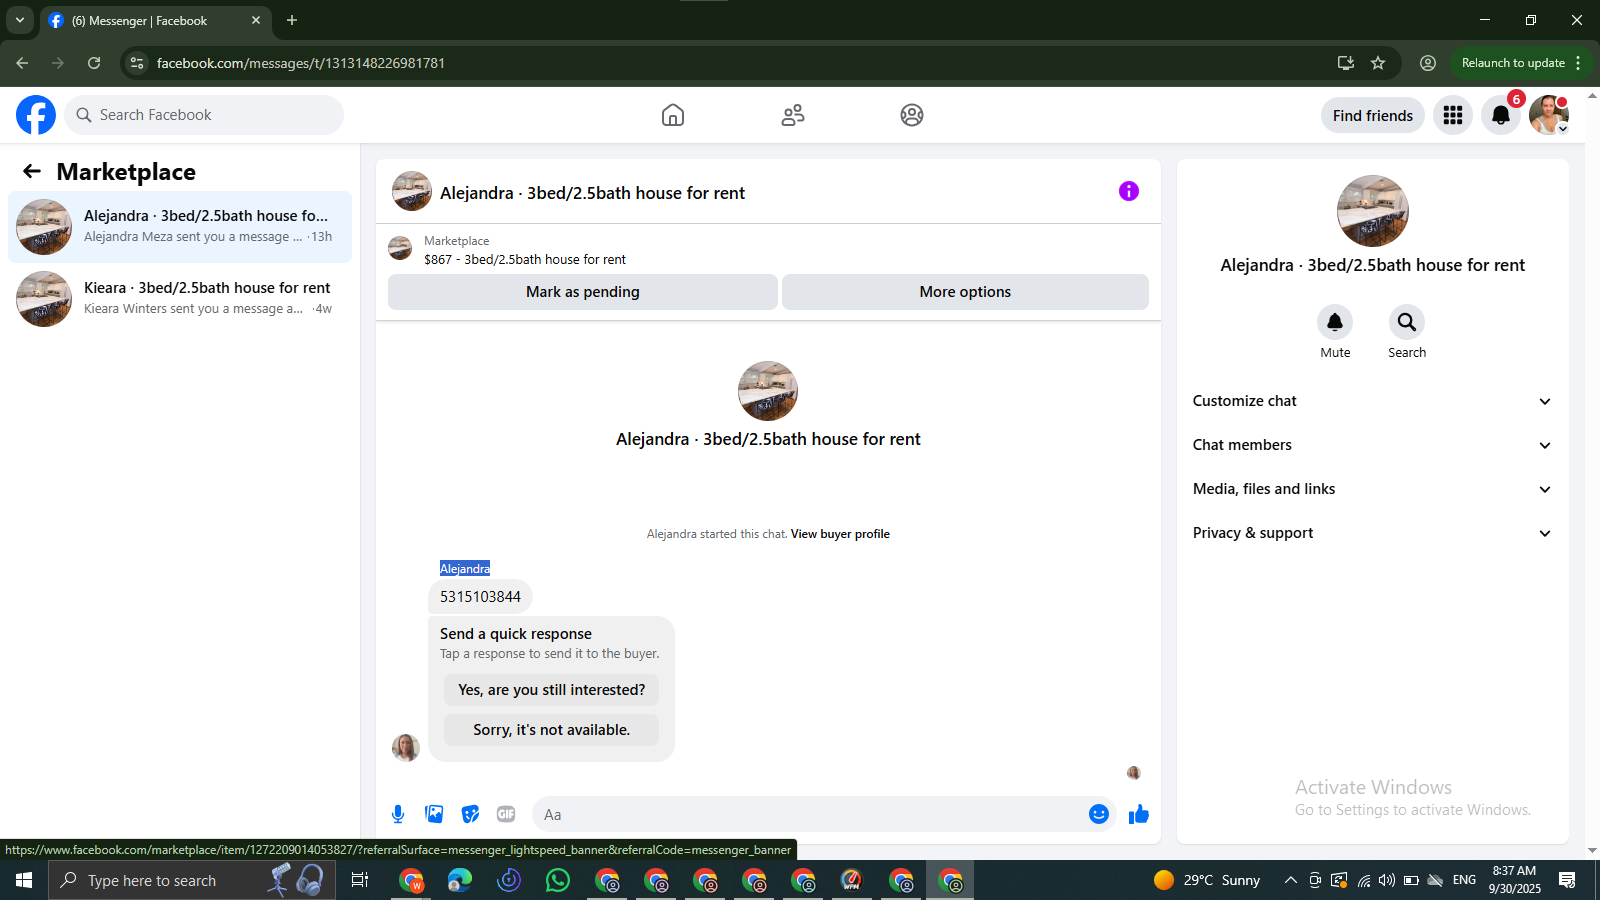The height and width of the screenshot is (900, 1600).
Task: Open the Groups icon in top navigation
Action: click(912, 115)
